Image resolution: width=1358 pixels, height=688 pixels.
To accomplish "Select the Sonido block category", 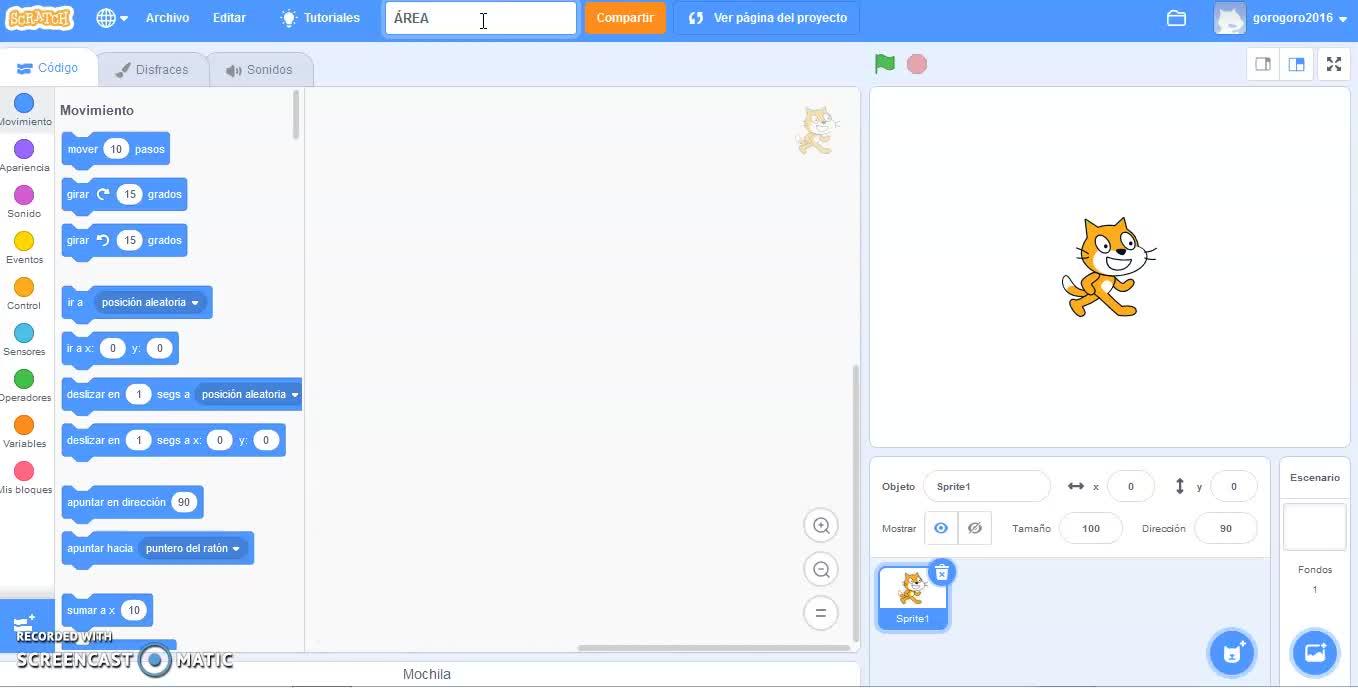I will click(x=24, y=202).
